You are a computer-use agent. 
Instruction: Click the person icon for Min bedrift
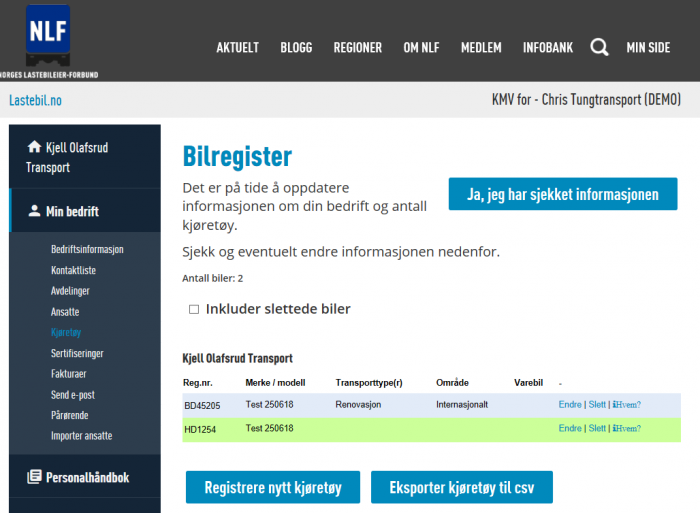[x=35, y=211]
